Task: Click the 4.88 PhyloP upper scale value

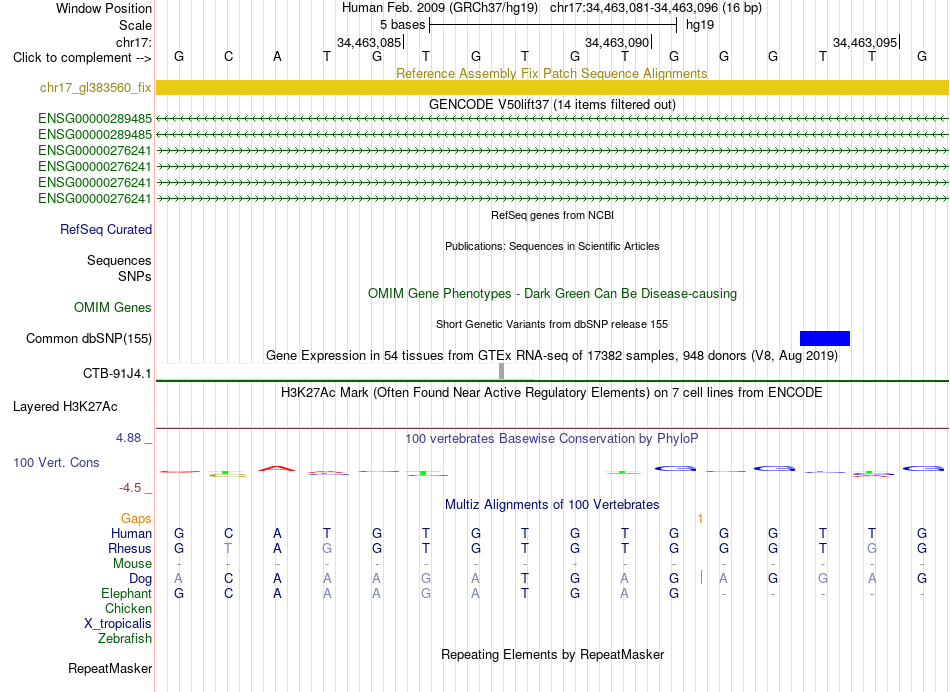Action: tap(129, 437)
